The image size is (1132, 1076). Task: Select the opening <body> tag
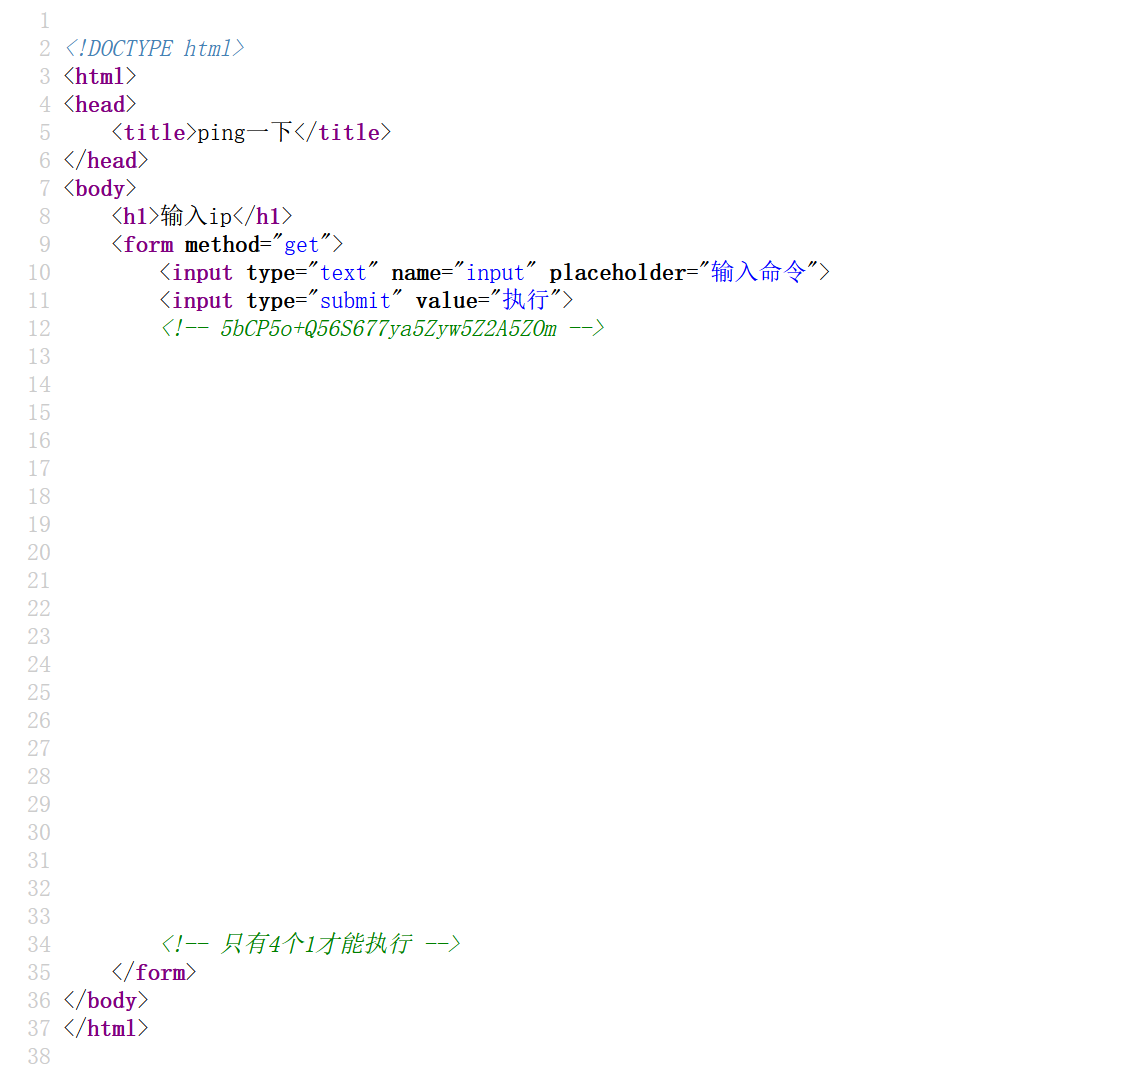100,188
